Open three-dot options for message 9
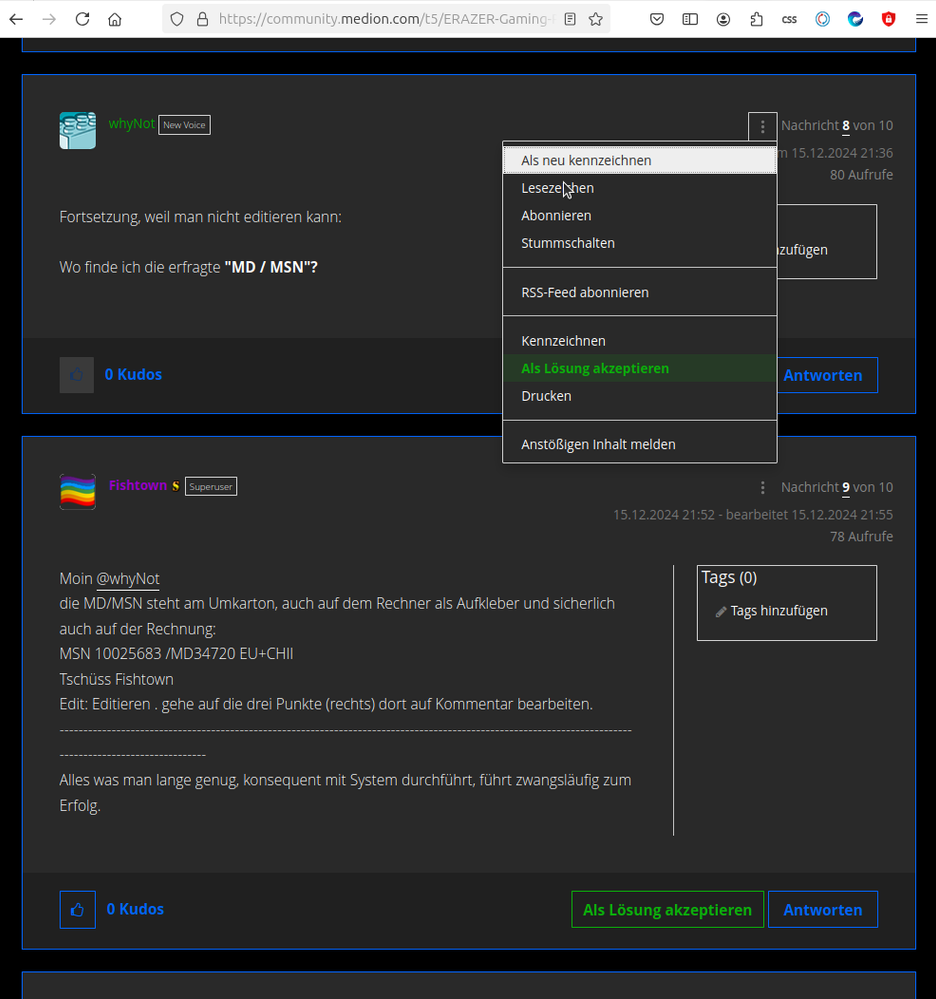The width and height of the screenshot is (936, 999). tap(763, 488)
